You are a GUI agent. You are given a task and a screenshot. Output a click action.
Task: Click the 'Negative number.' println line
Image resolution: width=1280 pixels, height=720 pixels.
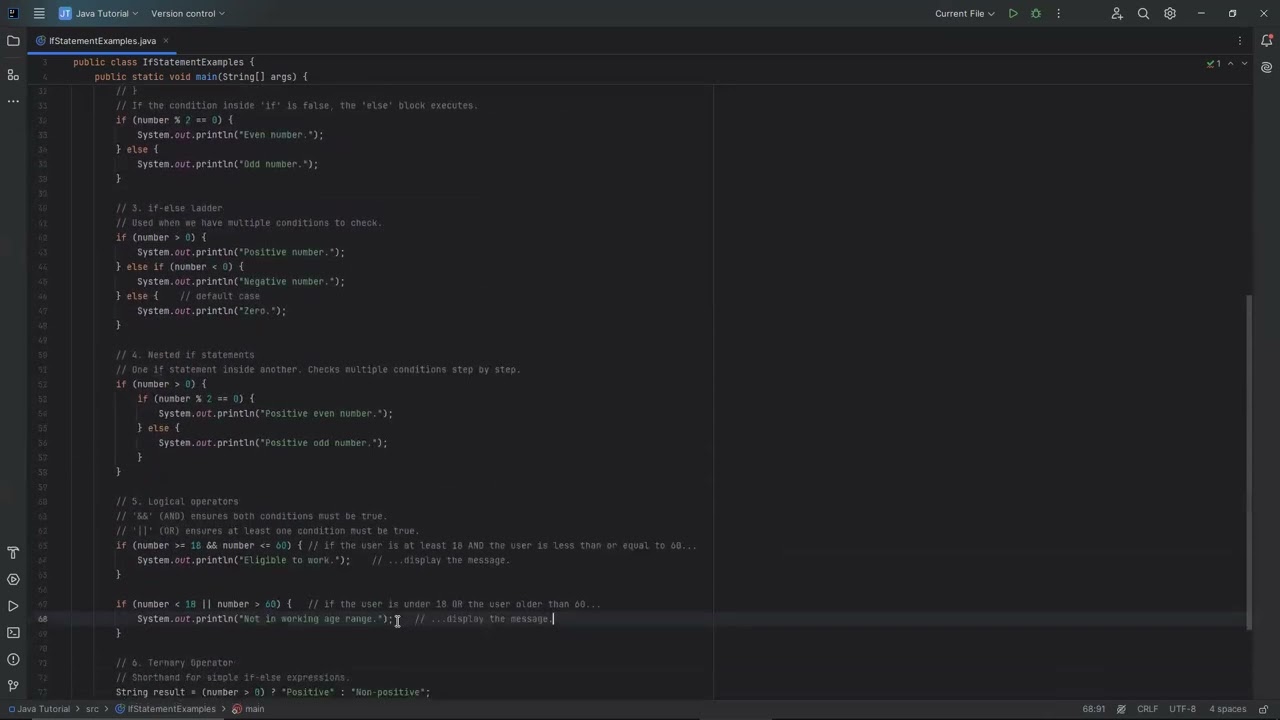coord(241,282)
